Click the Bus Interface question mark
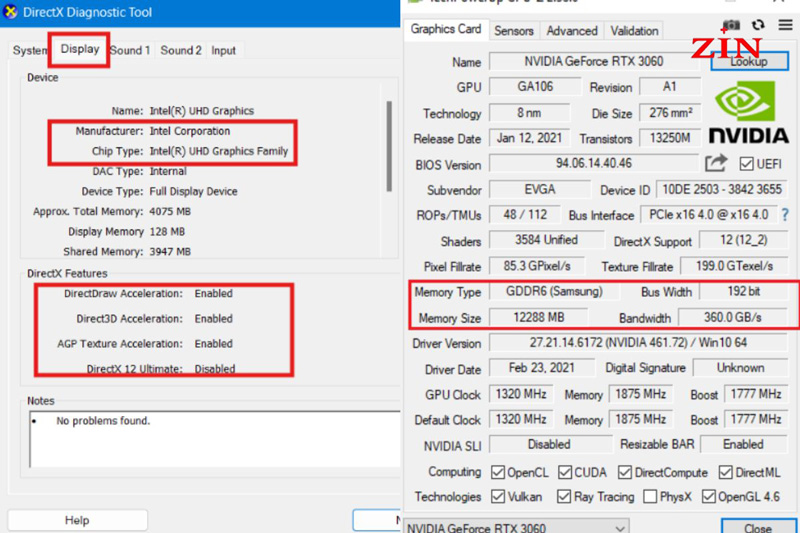The width and height of the screenshot is (800, 533). (x=785, y=215)
